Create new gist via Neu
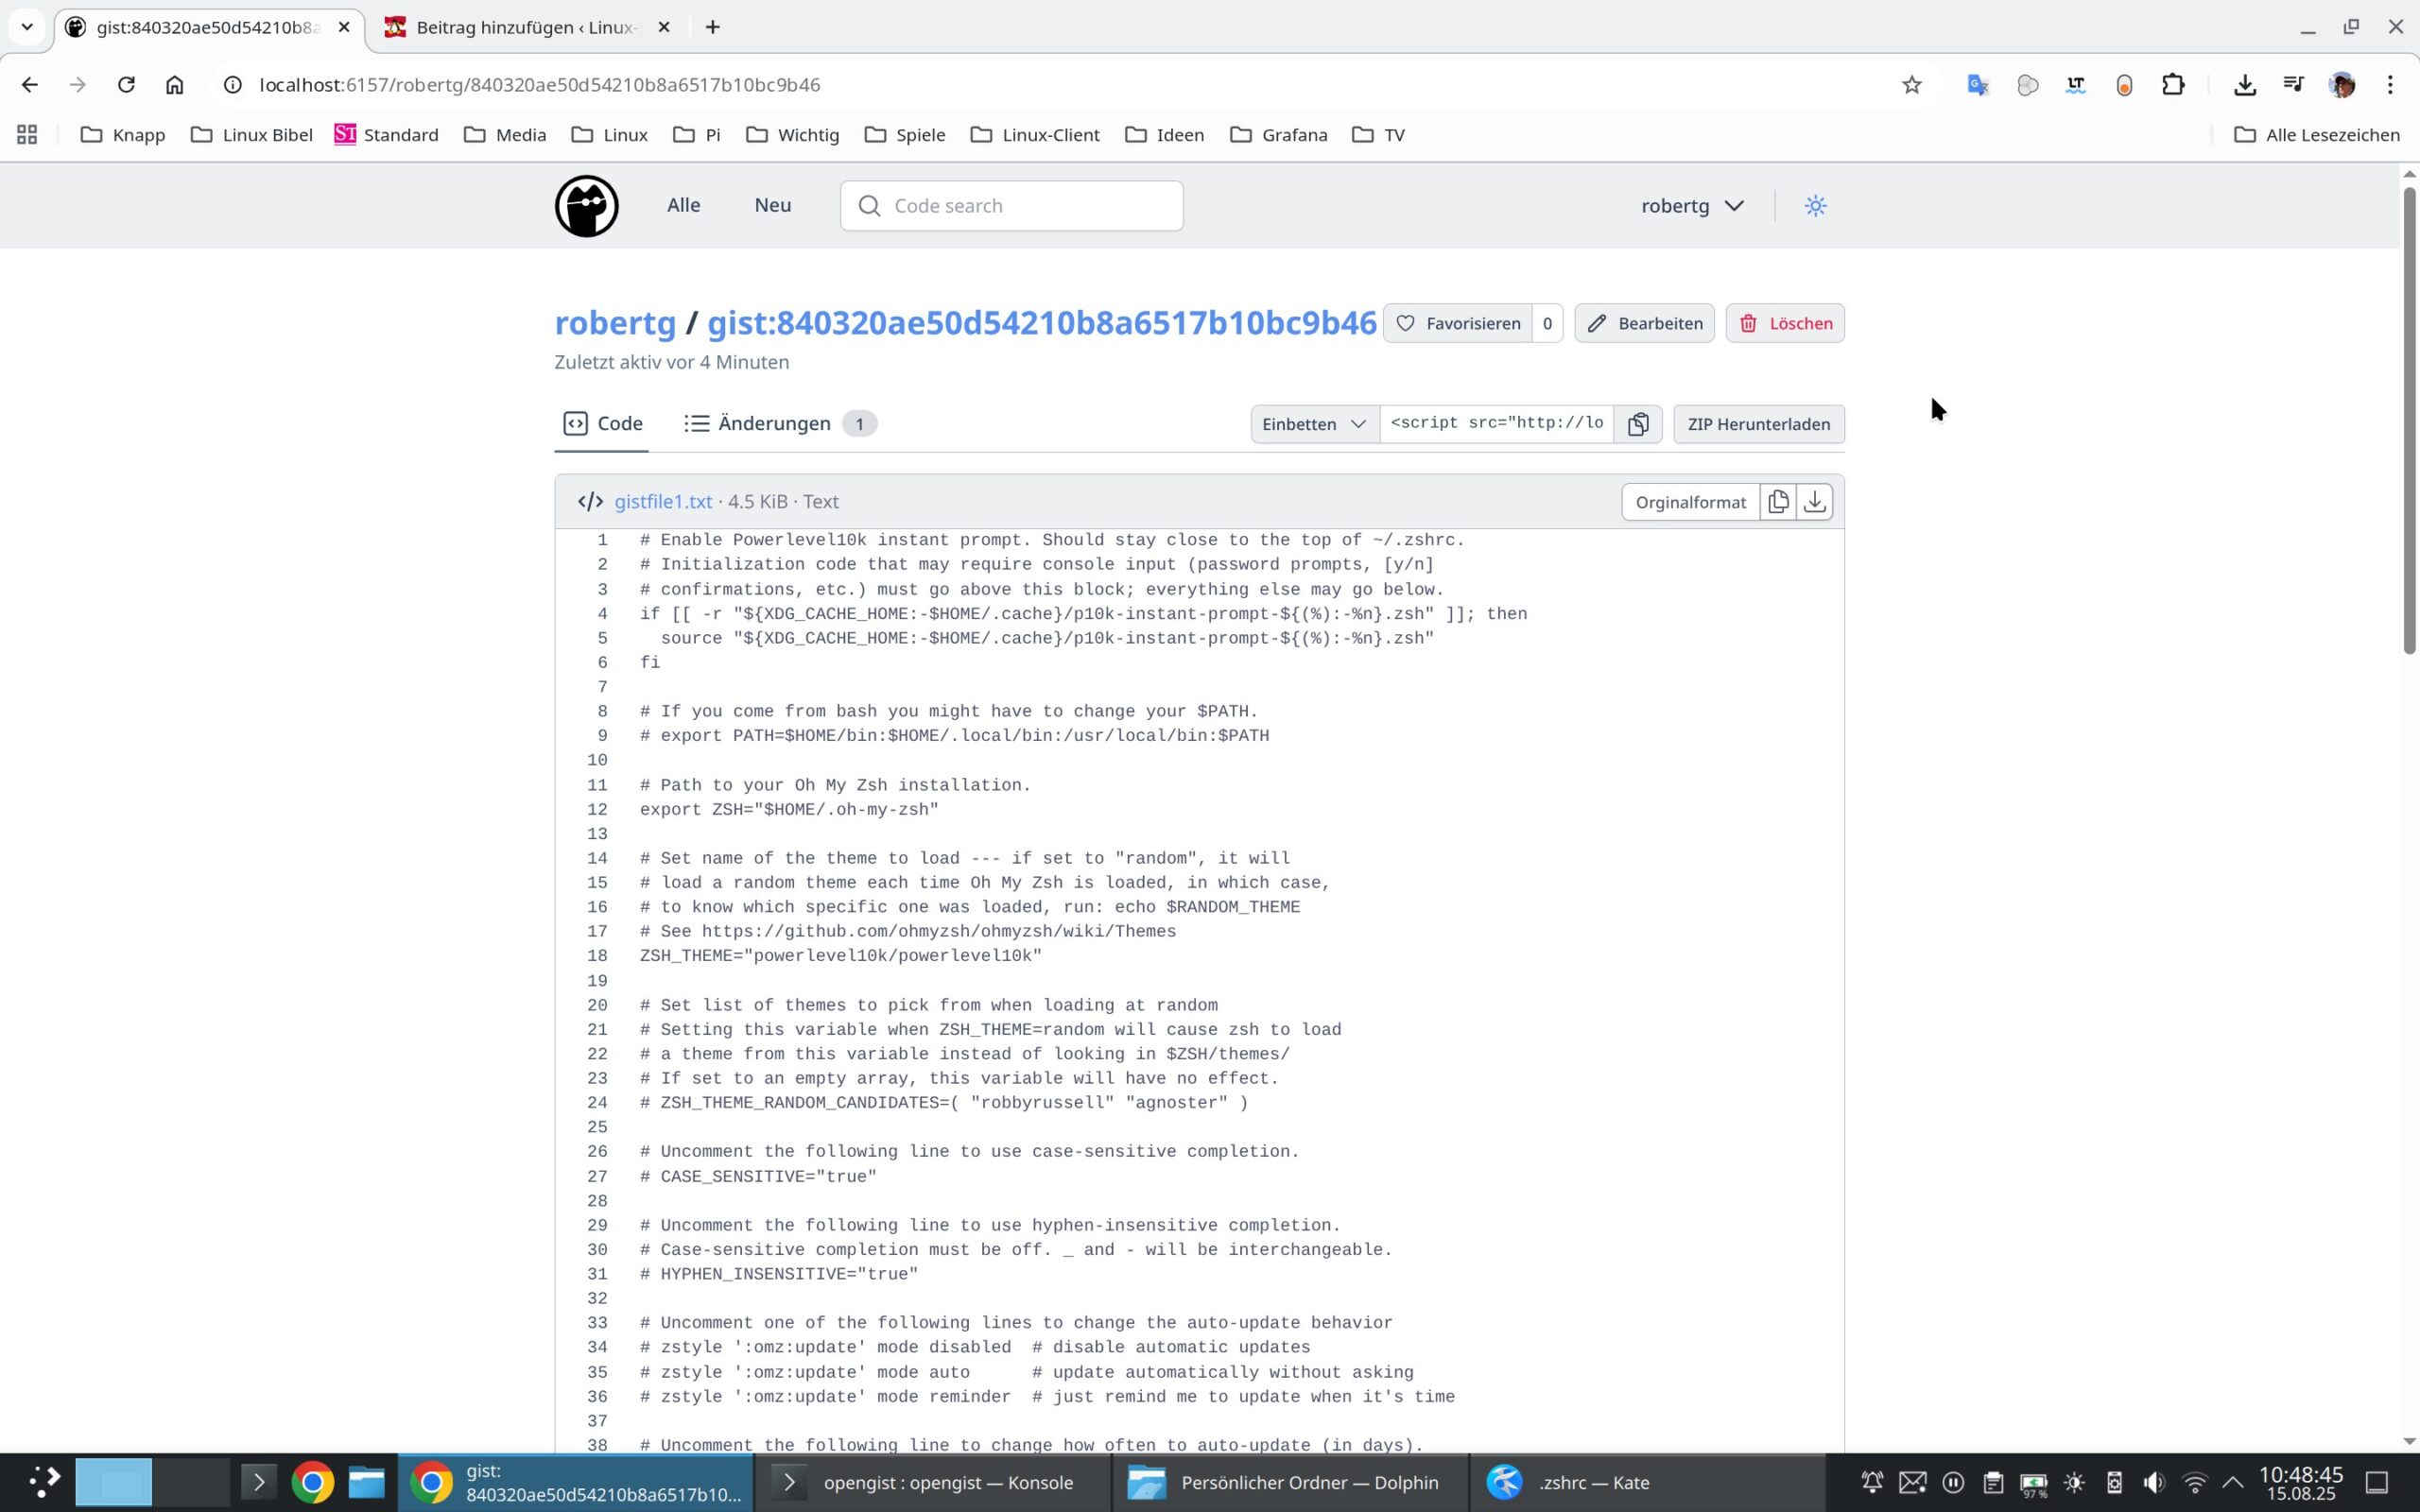2420x1512 pixels. [x=773, y=205]
